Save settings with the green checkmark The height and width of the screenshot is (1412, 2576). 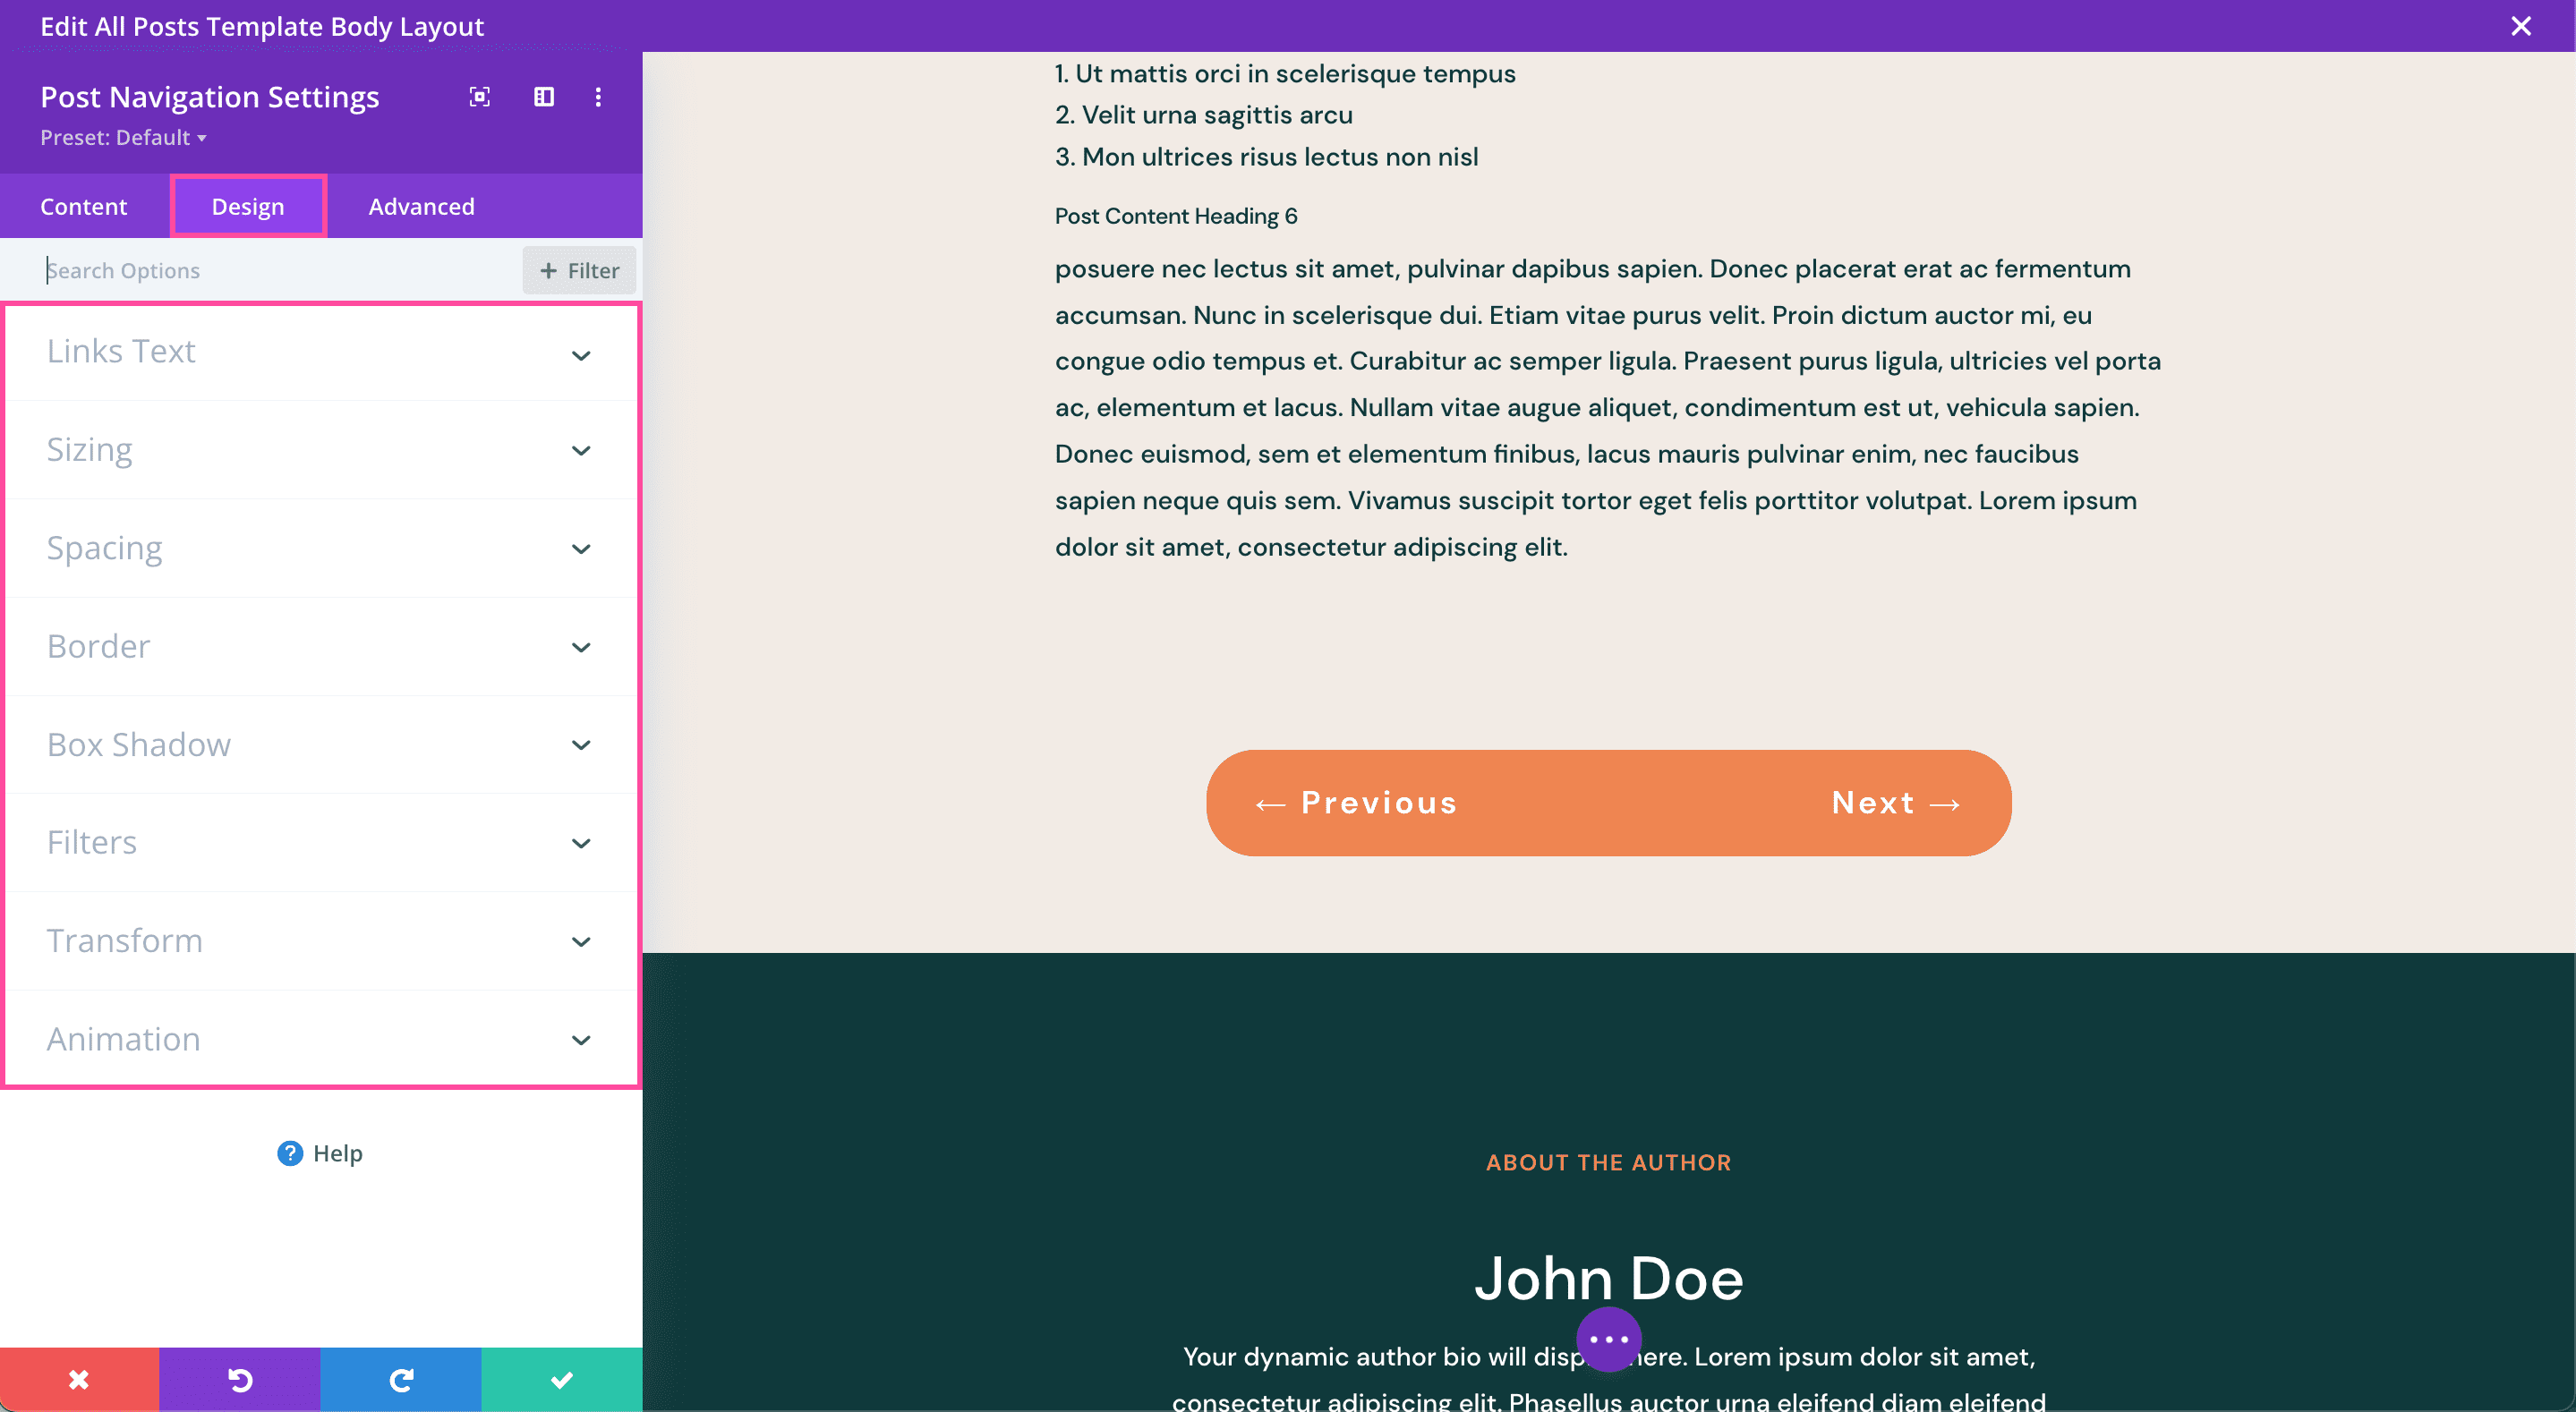coord(561,1380)
